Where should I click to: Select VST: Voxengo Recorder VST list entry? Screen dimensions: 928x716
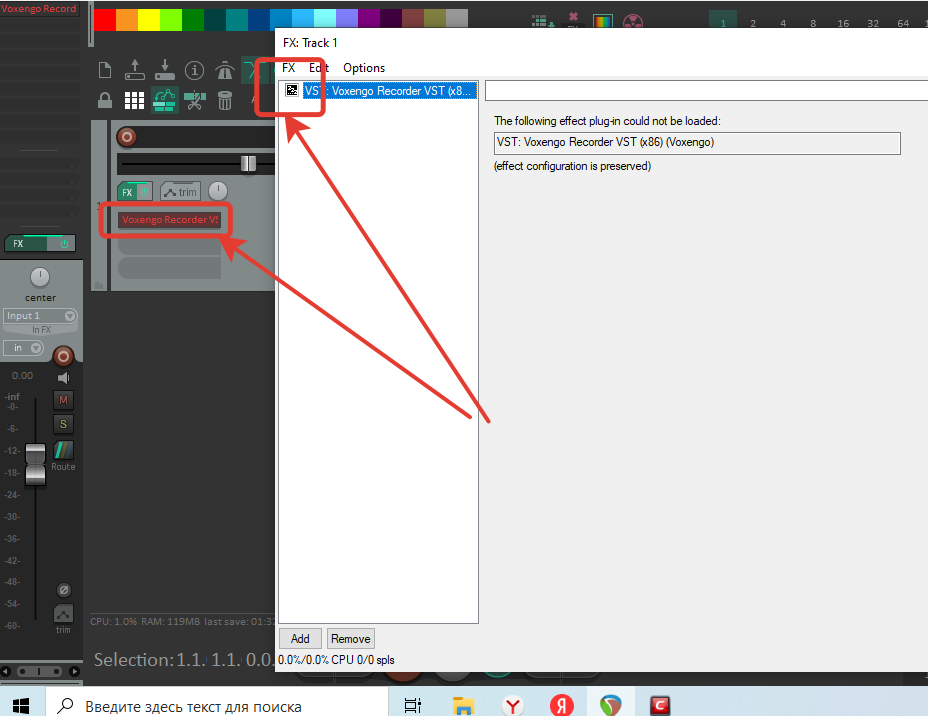390,91
